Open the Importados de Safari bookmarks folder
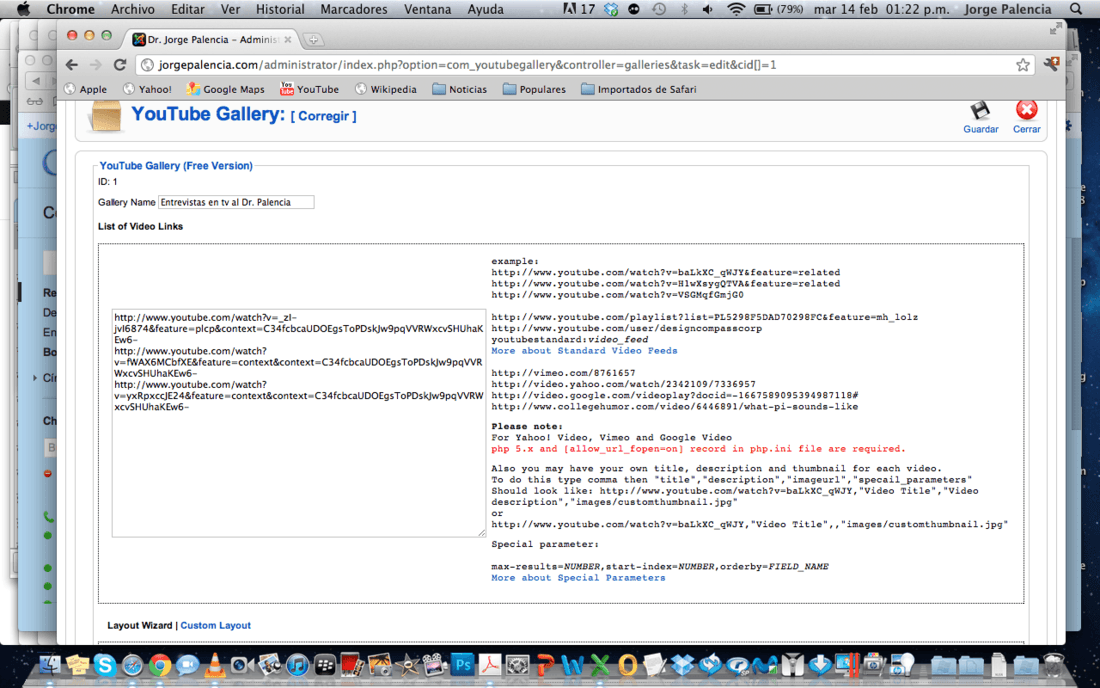 (x=638, y=89)
